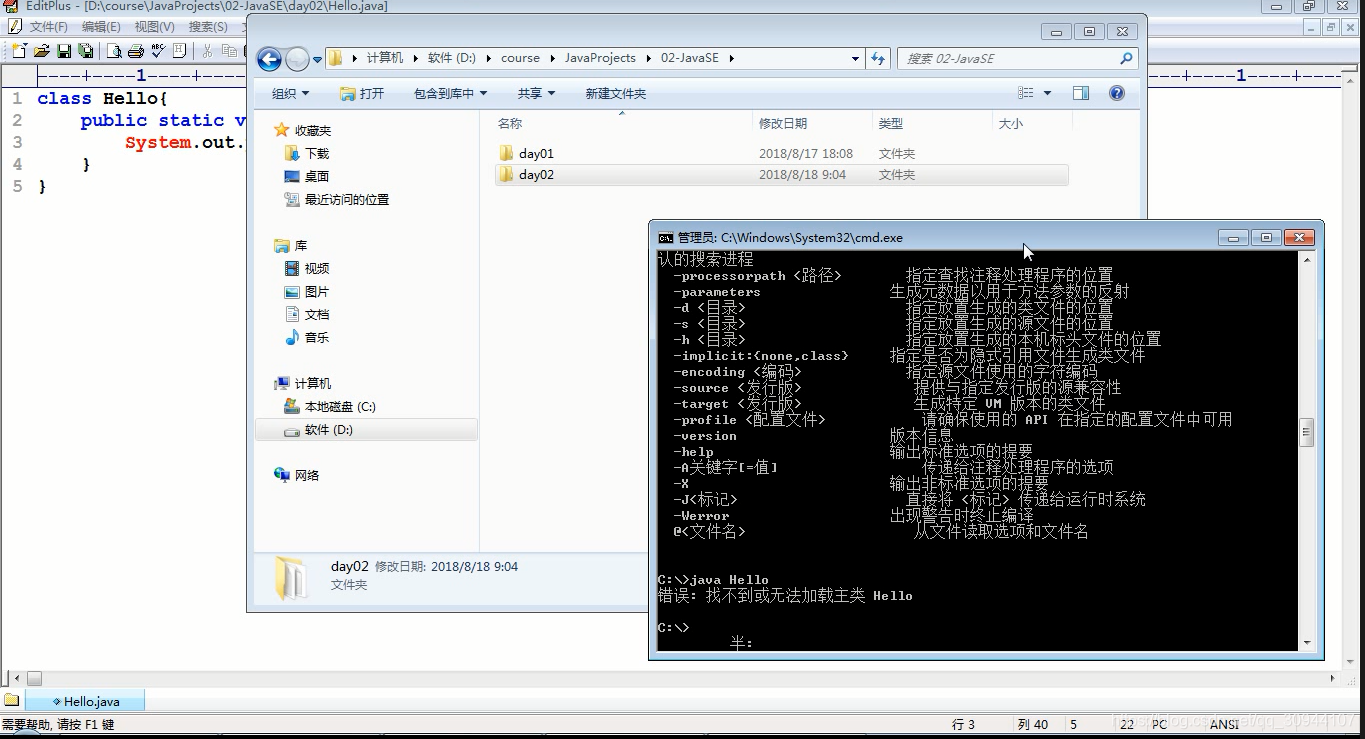This screenshot has height=739, width=1365.
Task: Click the Explorer Forward arrow button
Action: pyautogui.click(x=297, y=59)
